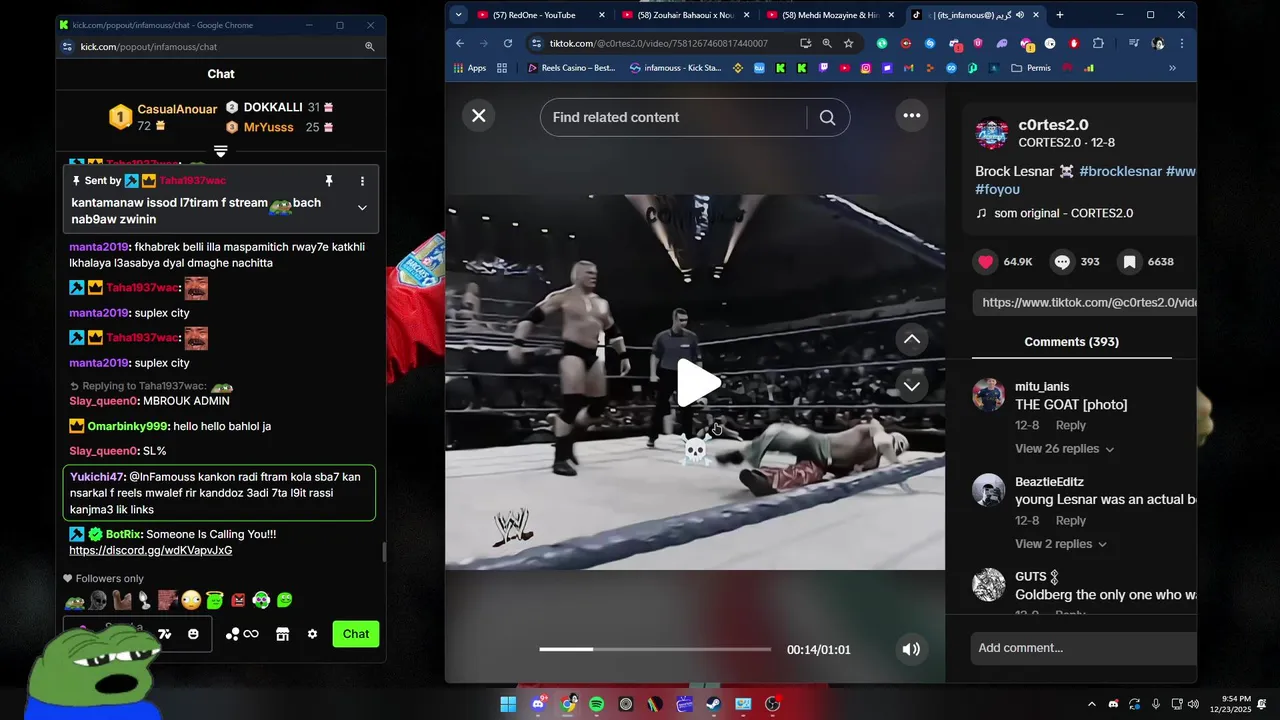The height and width of the screenshot is (720, 1280).
Task: Open the Kick shop storefront icon
Action: (x=282, y=634)
